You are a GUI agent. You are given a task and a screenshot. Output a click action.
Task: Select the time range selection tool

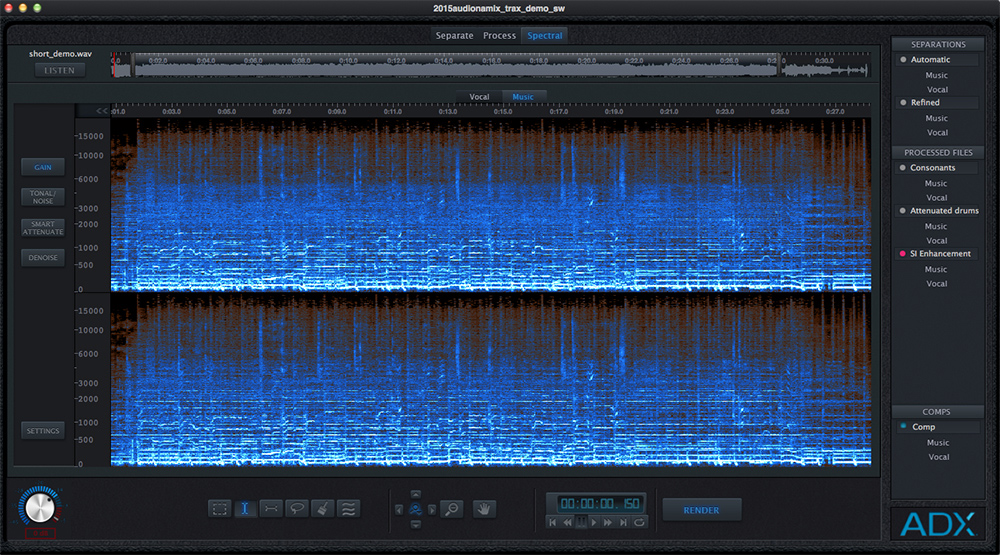(x=245, y=509)
